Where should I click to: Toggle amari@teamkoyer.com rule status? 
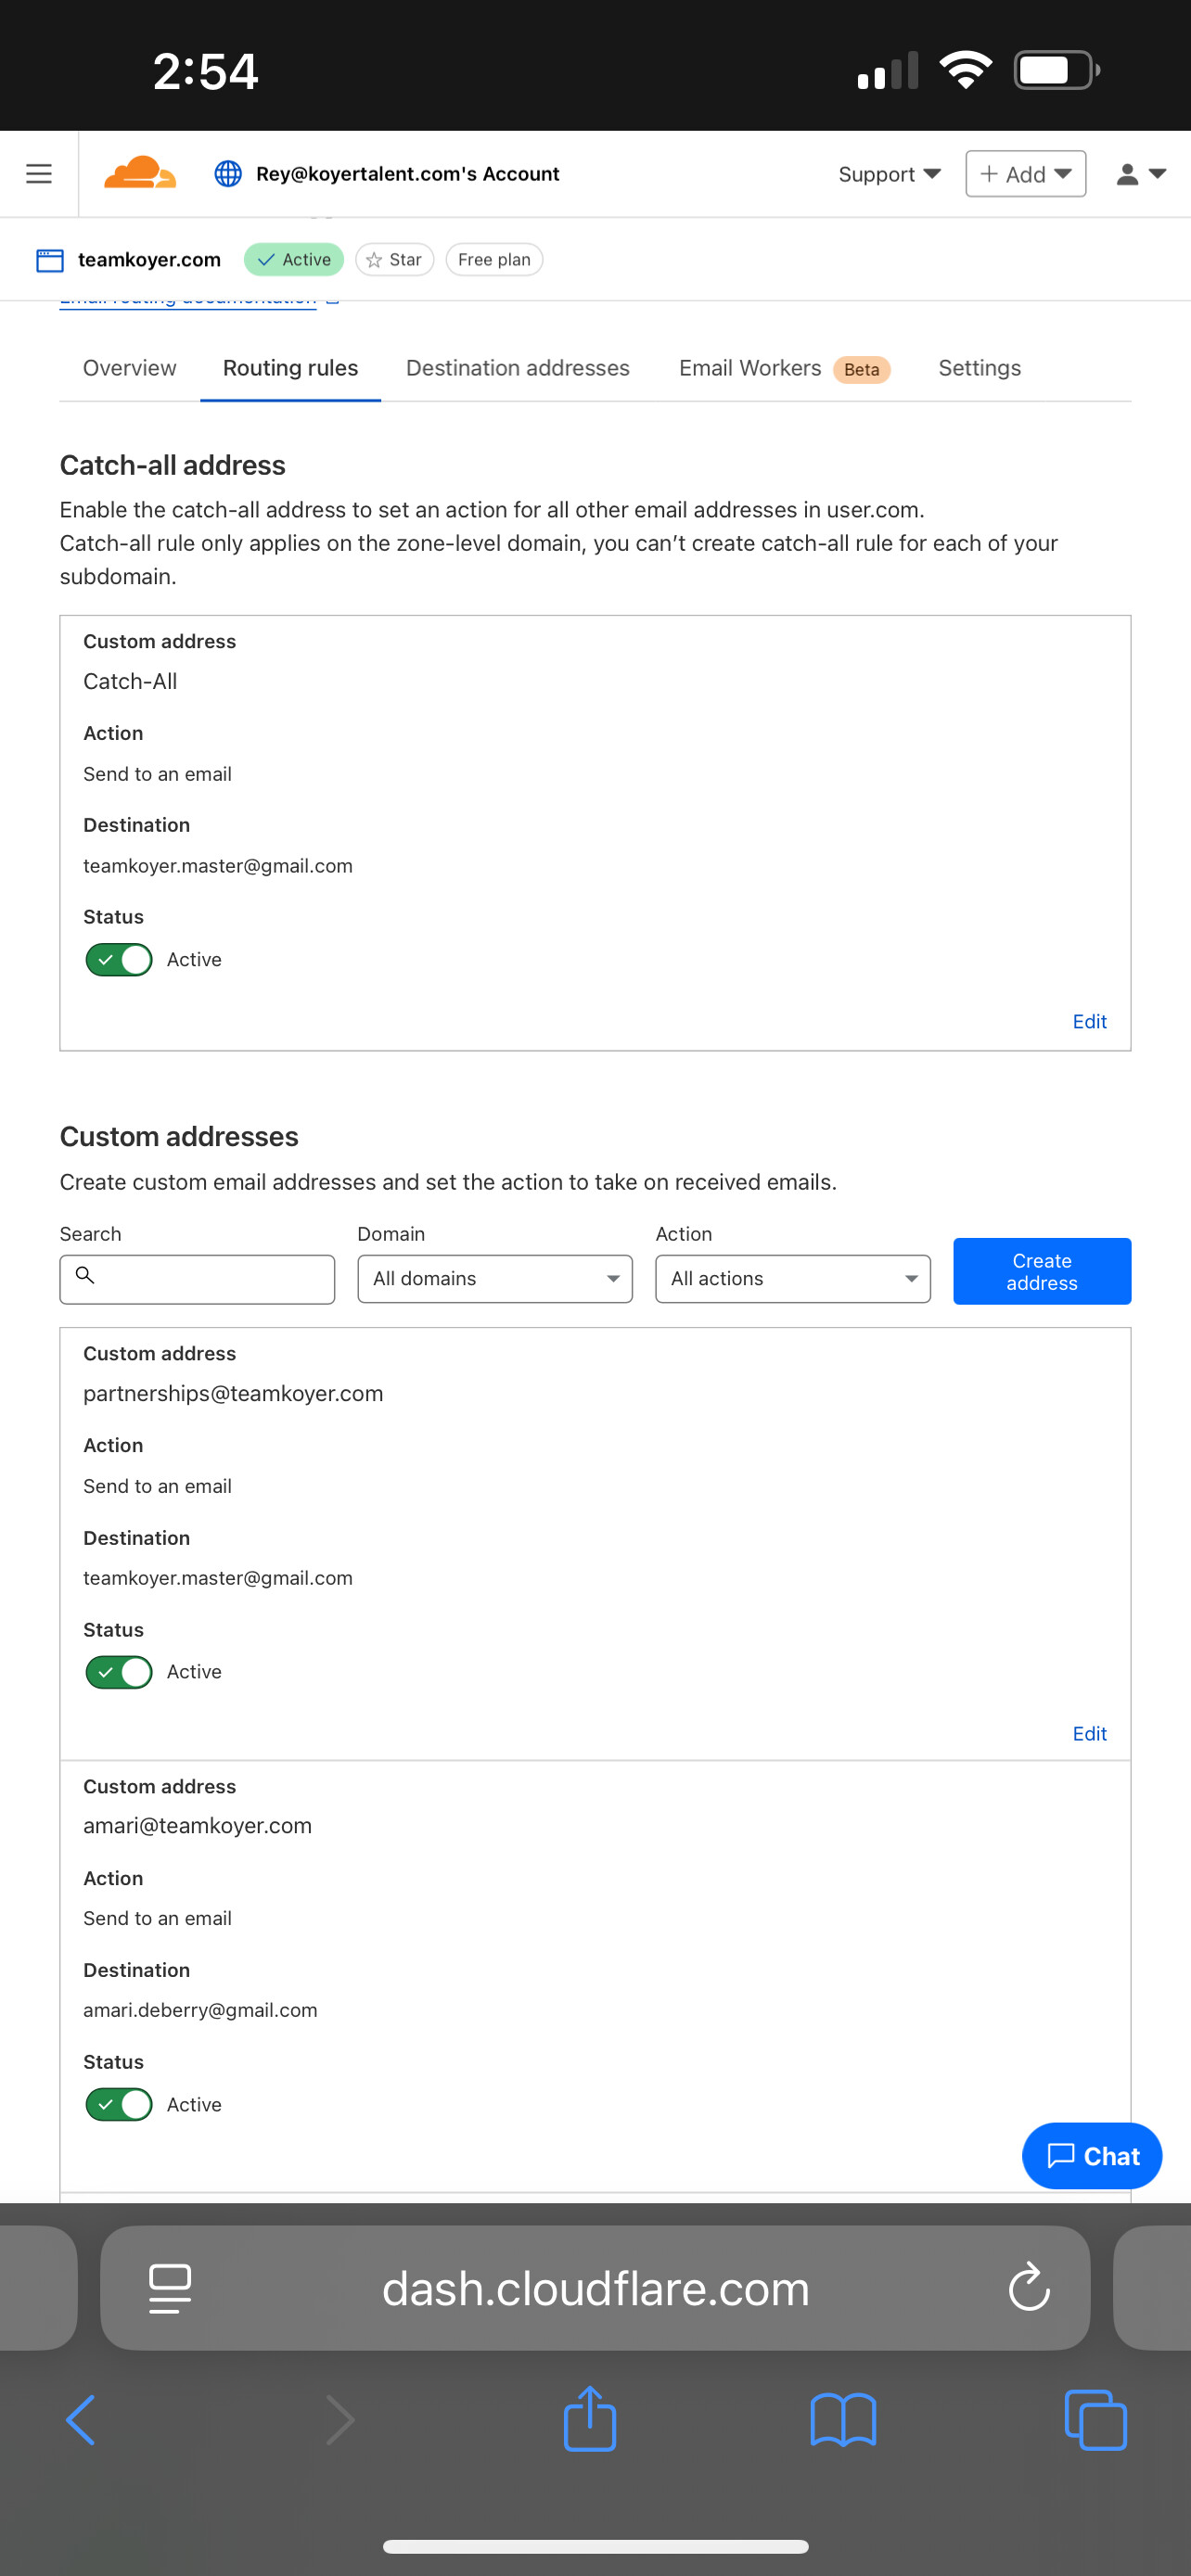[x=119, y=2104]
